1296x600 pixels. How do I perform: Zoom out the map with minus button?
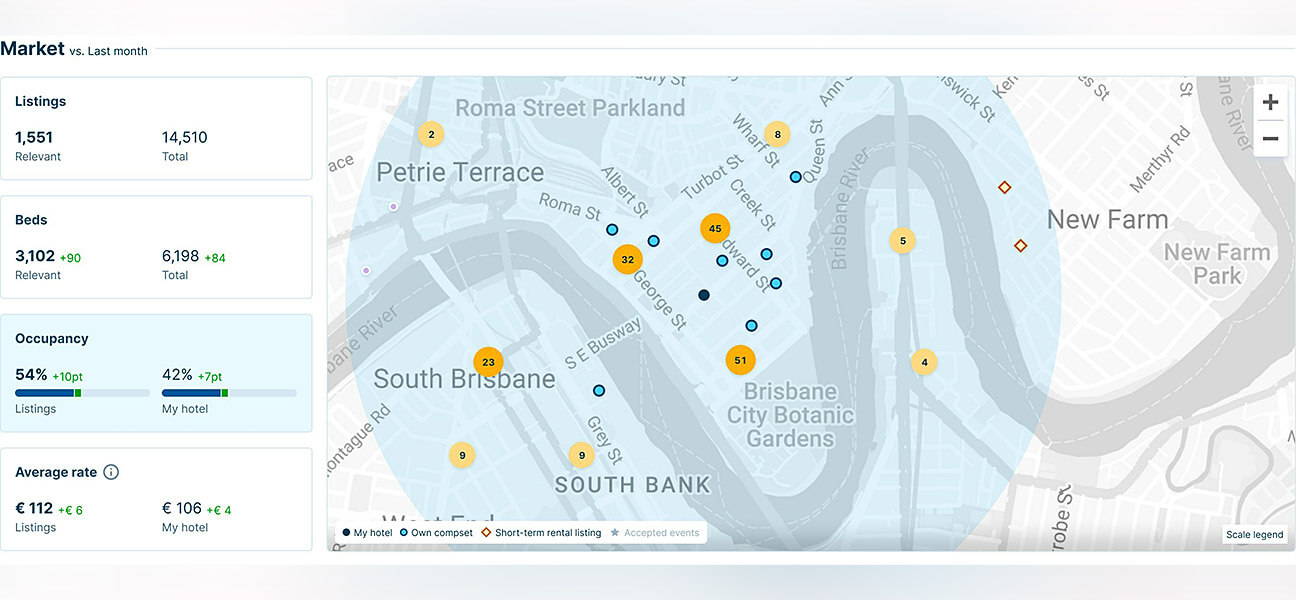coord(1270,139)
